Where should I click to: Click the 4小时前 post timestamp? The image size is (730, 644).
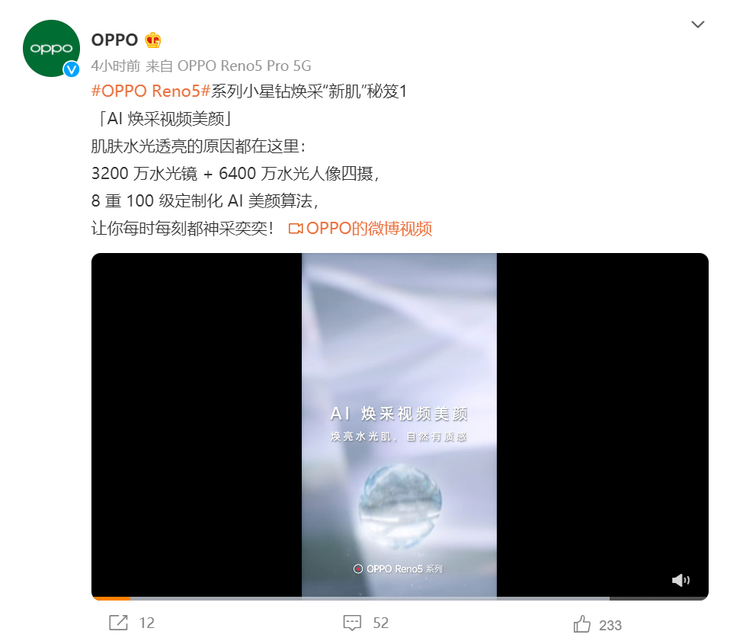click(x=115, y=66)
